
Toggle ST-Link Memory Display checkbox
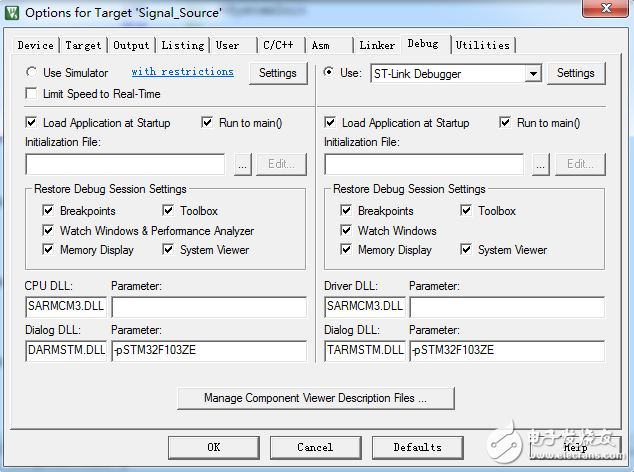(346, 250)
